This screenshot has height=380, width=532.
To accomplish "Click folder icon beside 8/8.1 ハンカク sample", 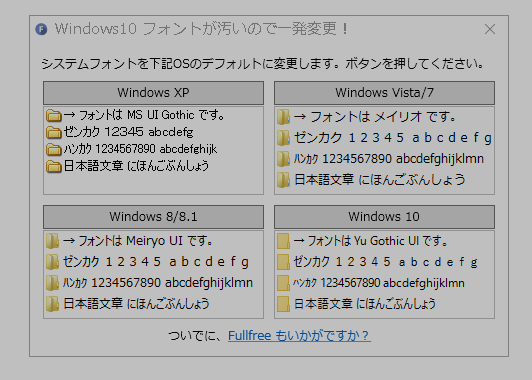I will pos(52,283).
